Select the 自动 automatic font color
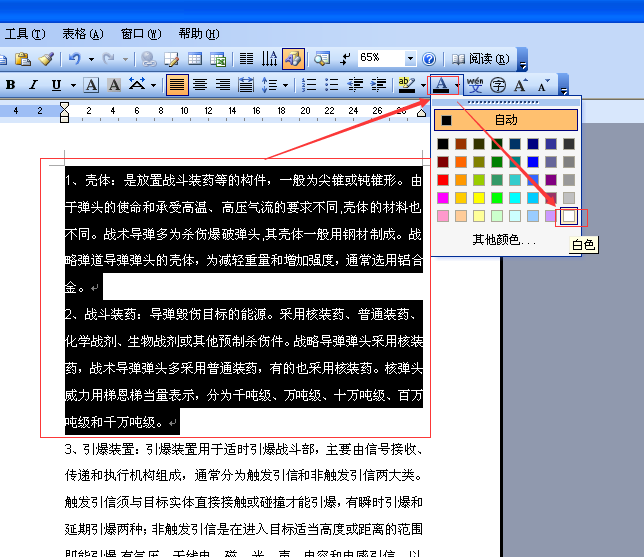Viewport: 644px width, 557px height. [506, 120]
